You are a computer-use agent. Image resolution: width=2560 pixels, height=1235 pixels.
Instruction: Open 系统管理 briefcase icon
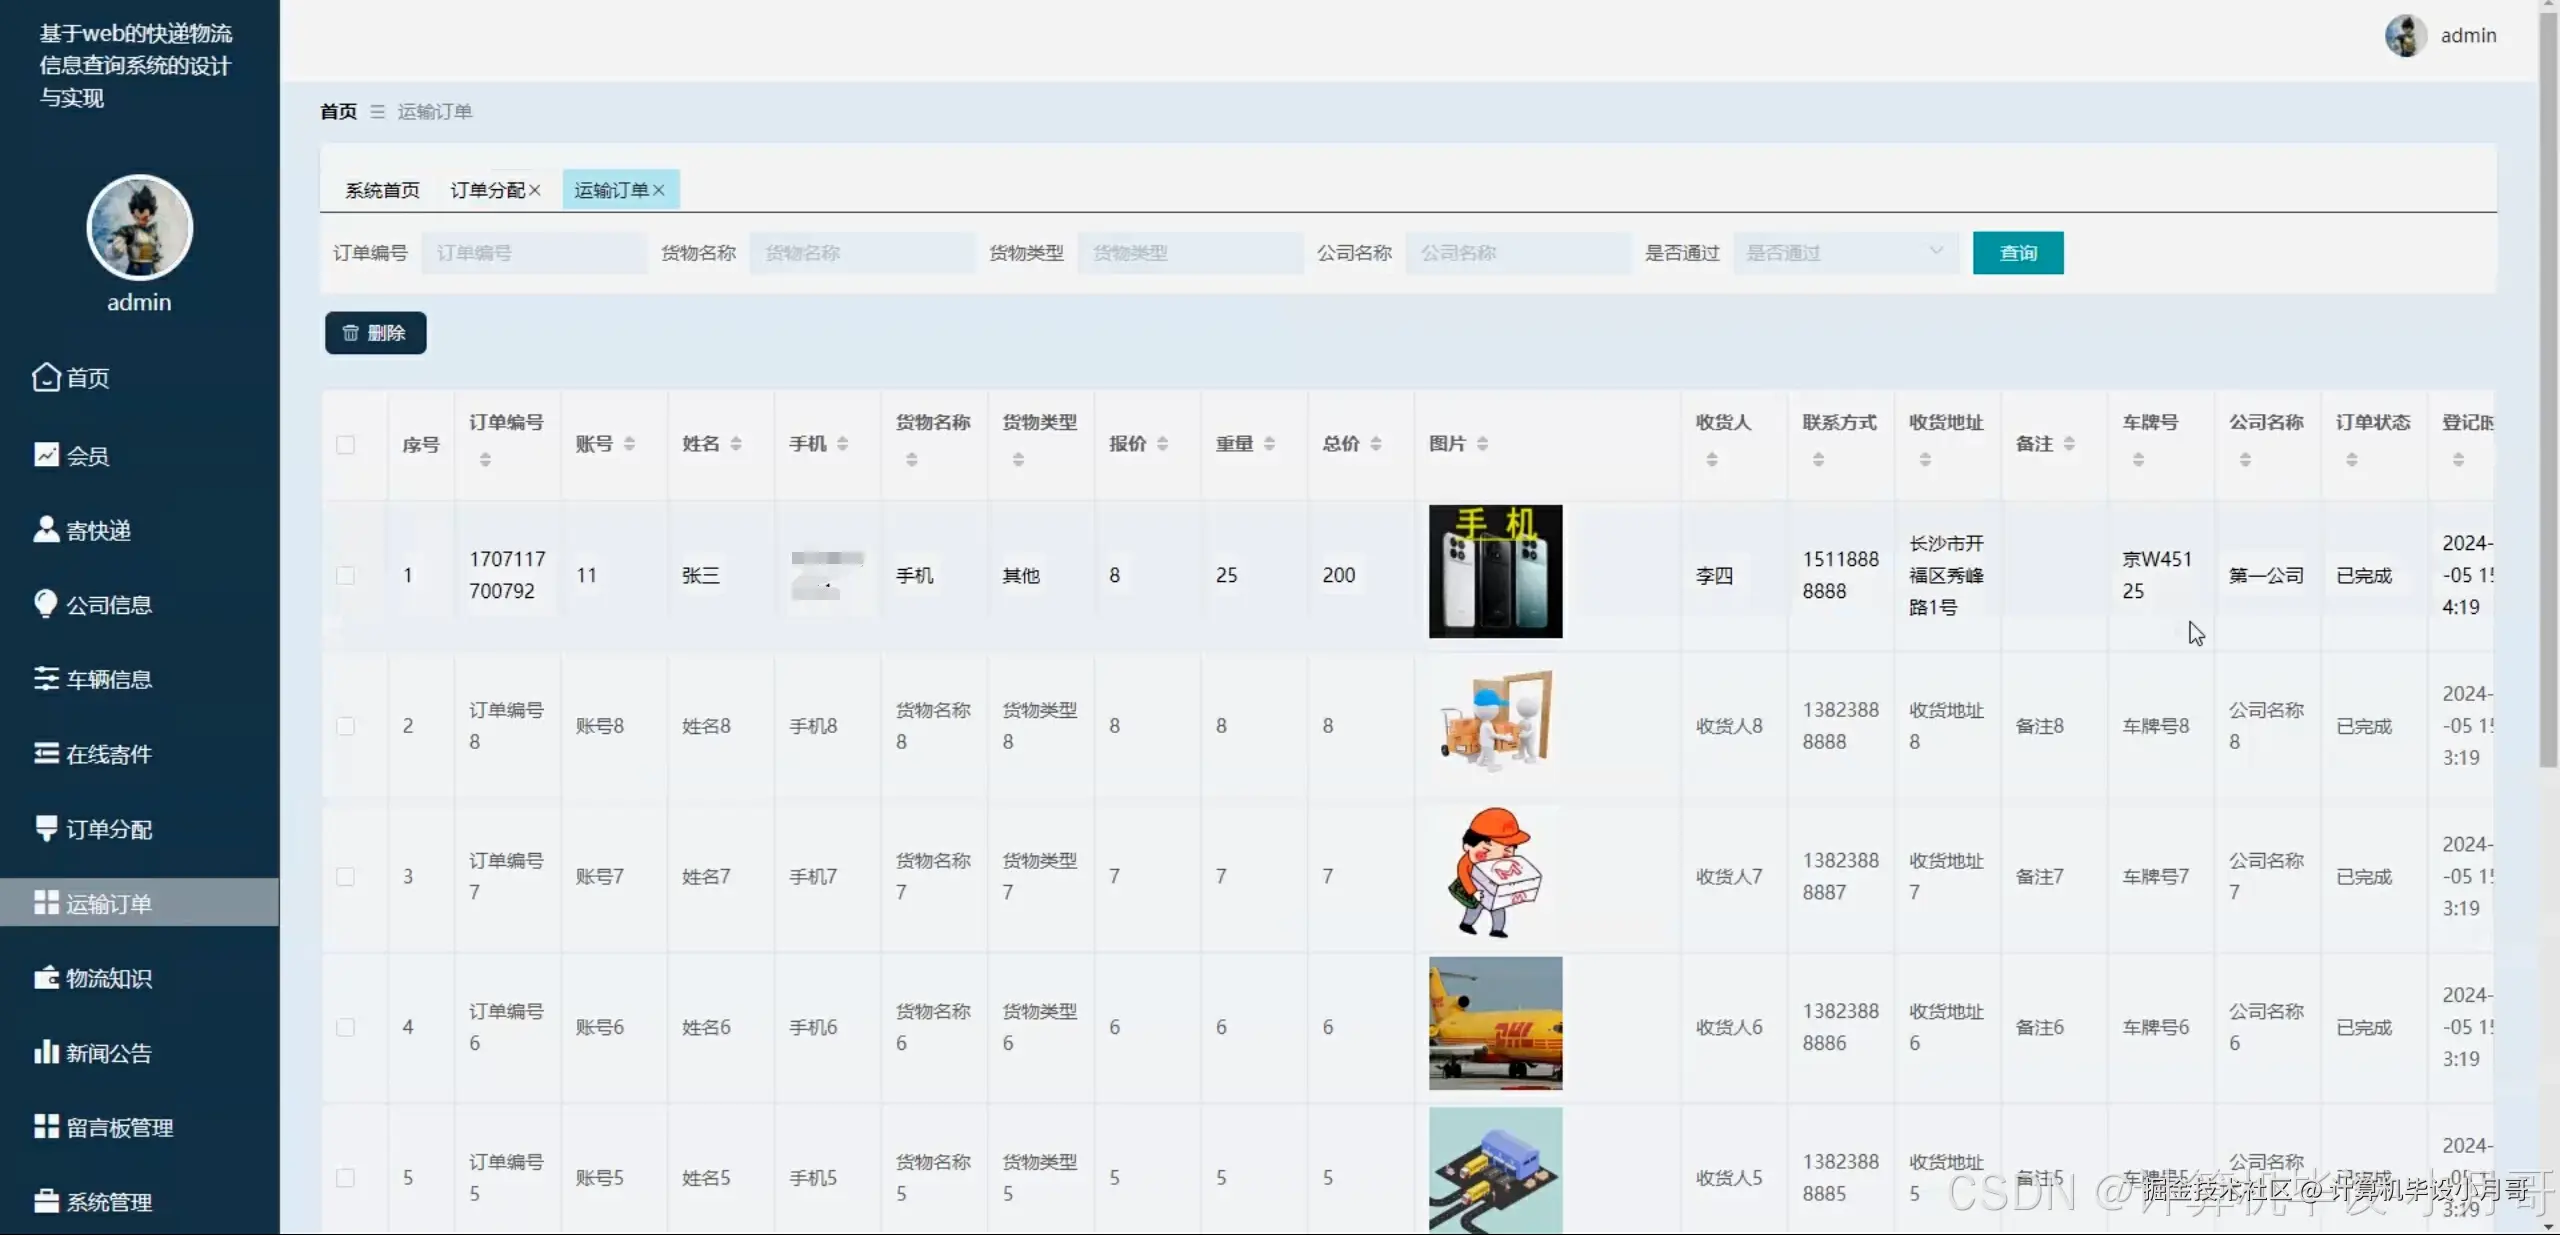[x=46, y=1201]
